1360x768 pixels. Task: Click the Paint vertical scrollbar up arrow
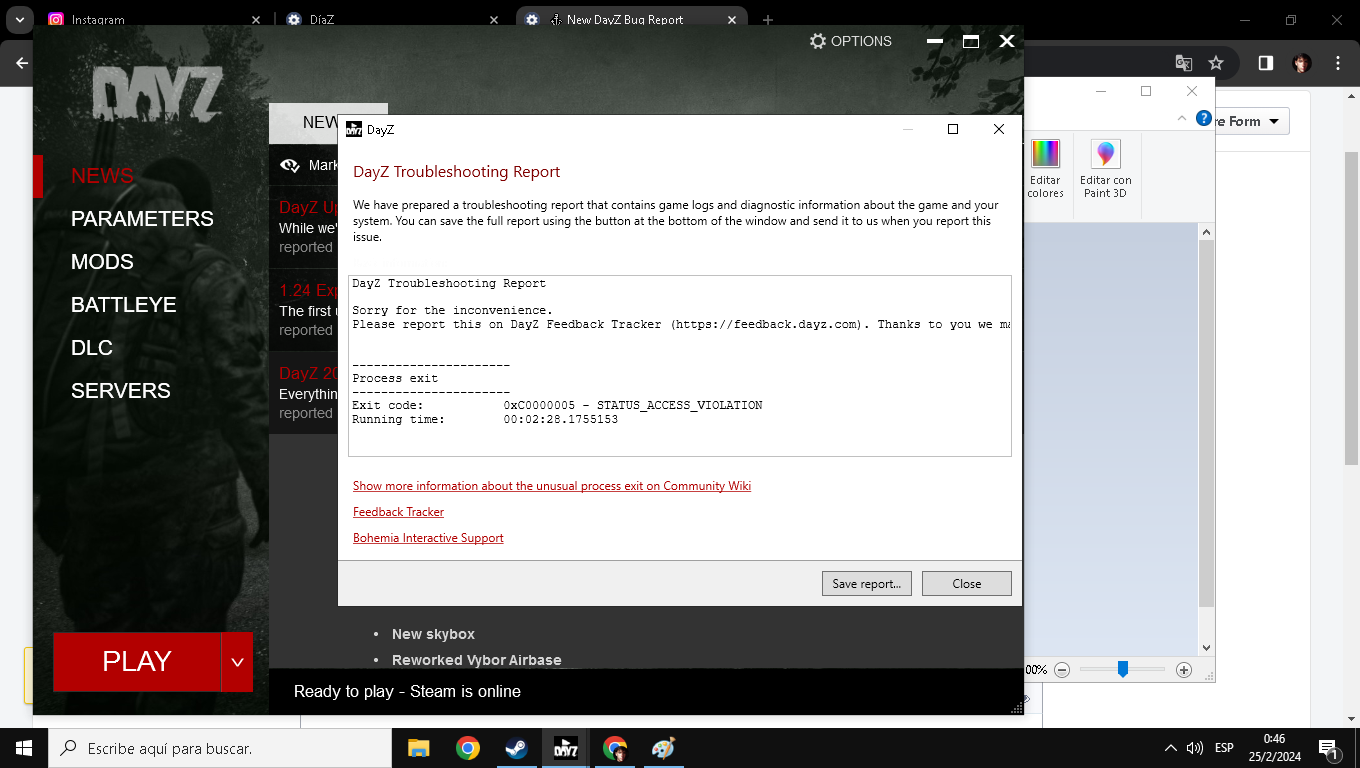pyautogui.click(x=1206, y=232)
